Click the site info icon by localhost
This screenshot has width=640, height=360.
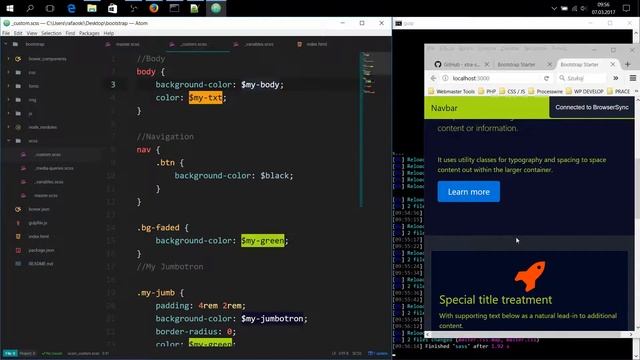pyautogui.click(x=446, y=78)
